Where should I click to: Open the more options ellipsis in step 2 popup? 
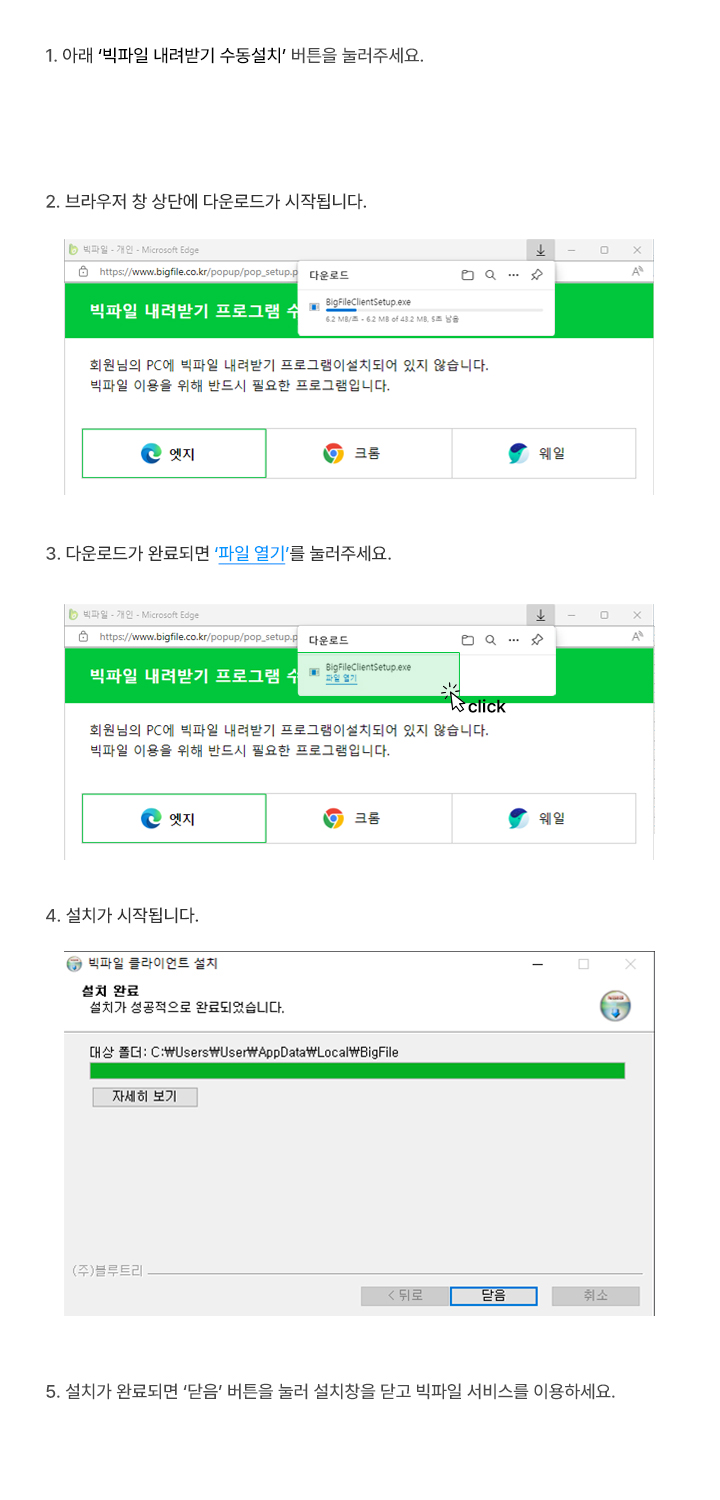(513, 275)
